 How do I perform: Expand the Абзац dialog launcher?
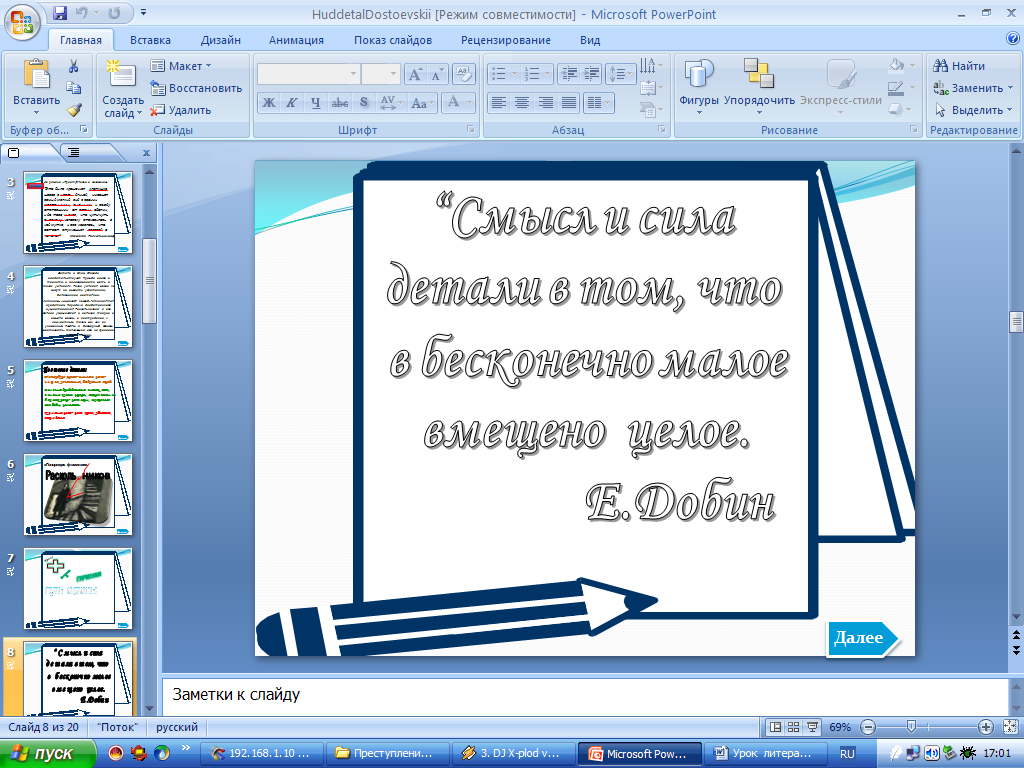point(662,129)
